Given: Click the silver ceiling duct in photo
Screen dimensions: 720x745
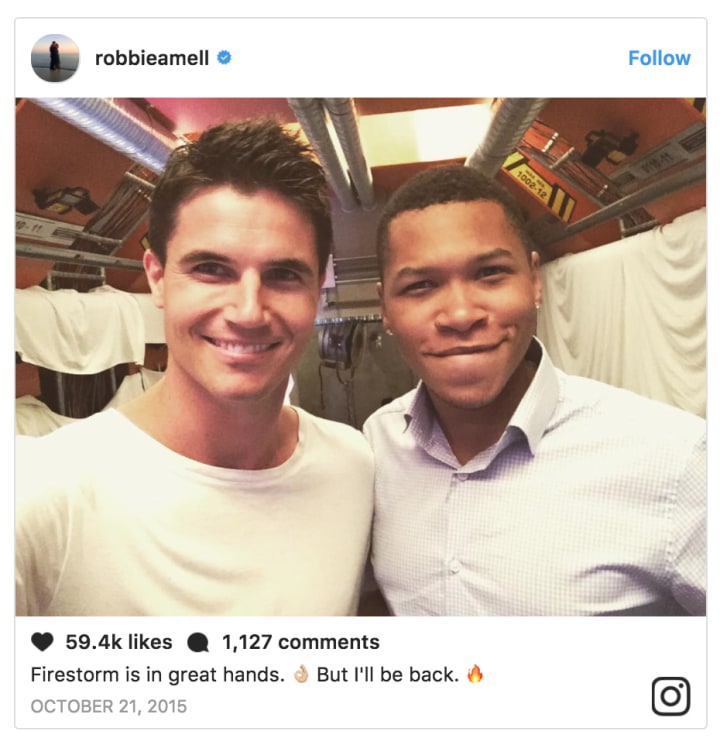Looking at the screenshot, I should [335, 152].
